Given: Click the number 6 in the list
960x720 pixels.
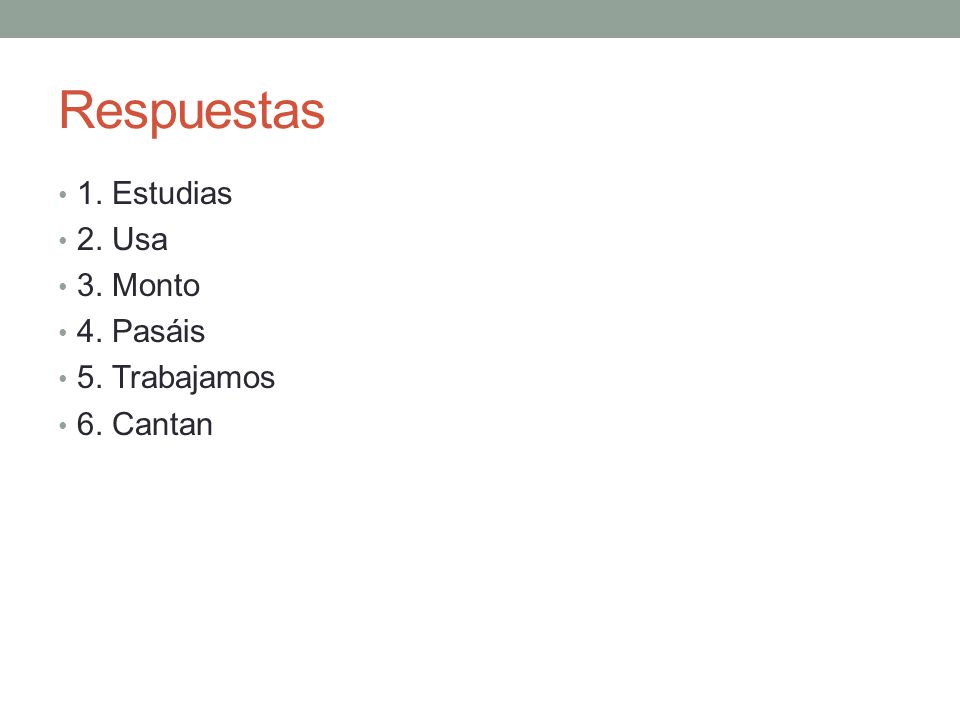Looking at the screenshot, I should 86,424.
